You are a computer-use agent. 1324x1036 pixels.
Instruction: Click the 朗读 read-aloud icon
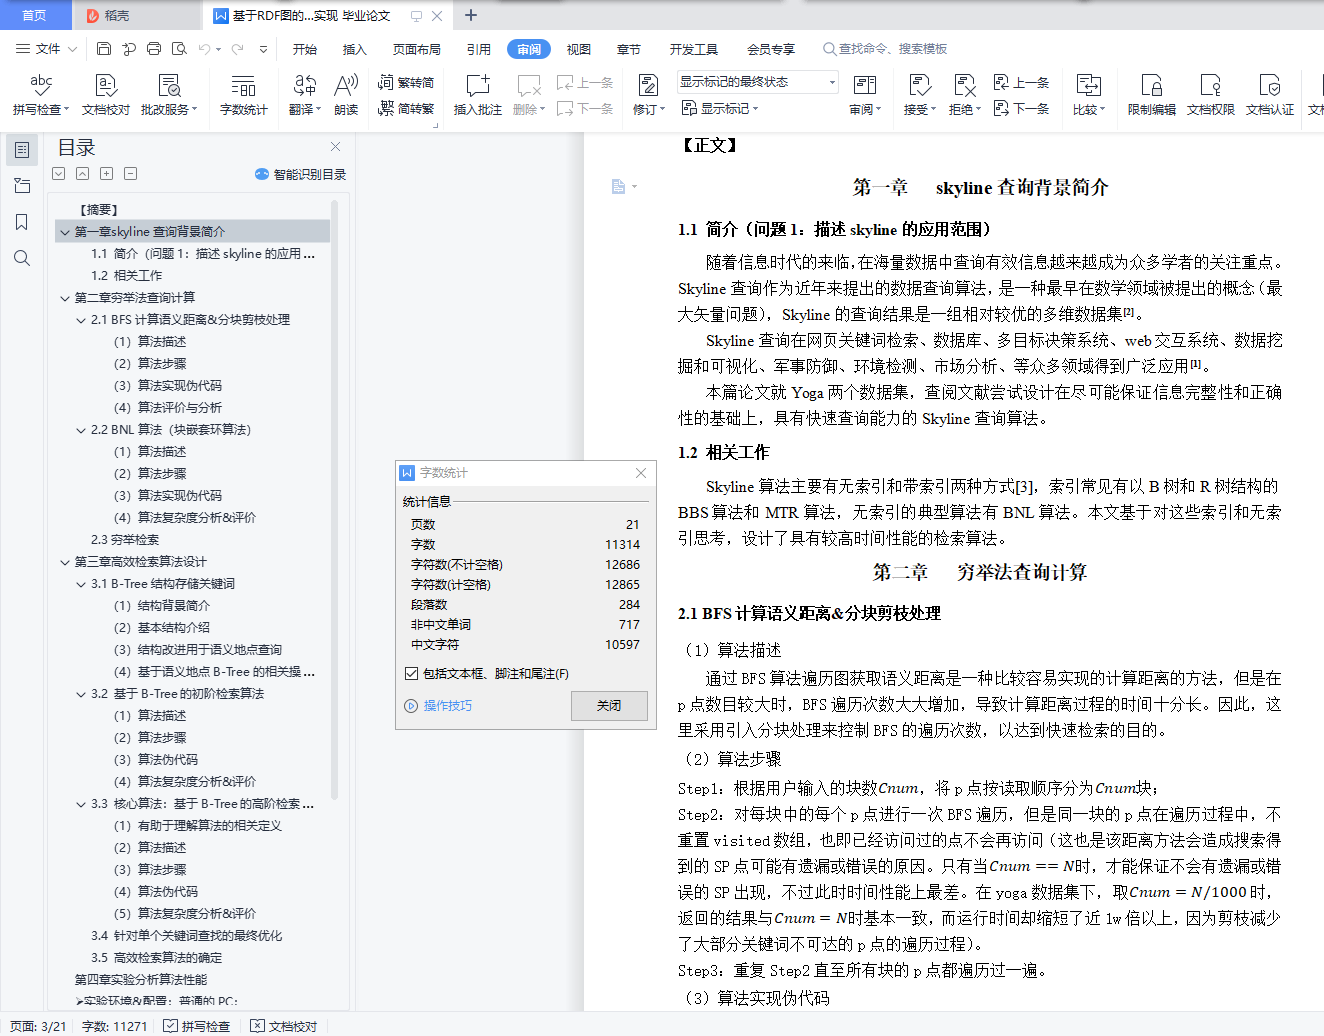[346, 94]
